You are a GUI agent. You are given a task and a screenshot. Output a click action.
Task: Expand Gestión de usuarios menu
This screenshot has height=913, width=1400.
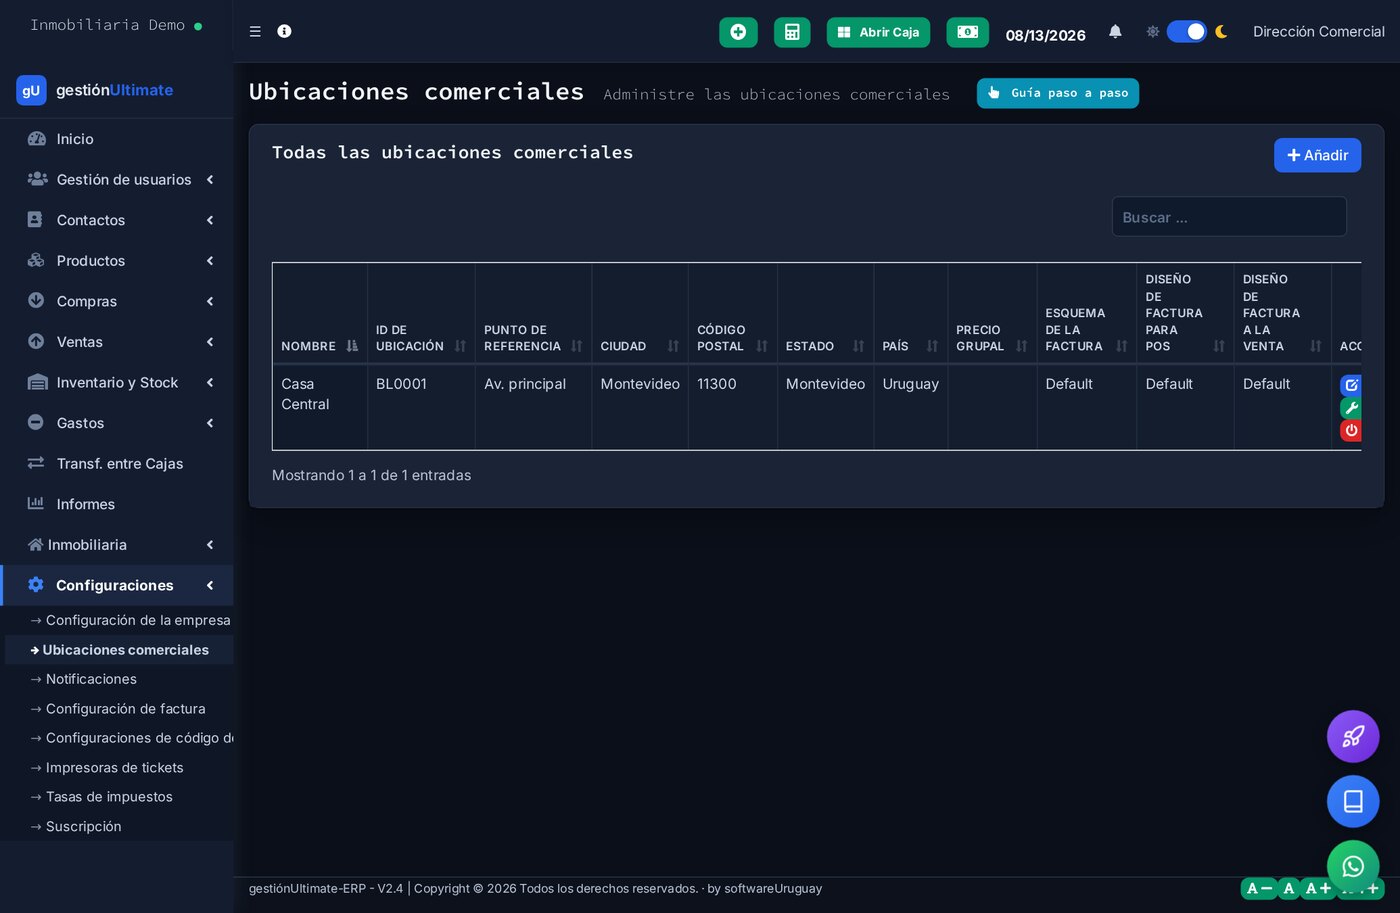point(119,180)
